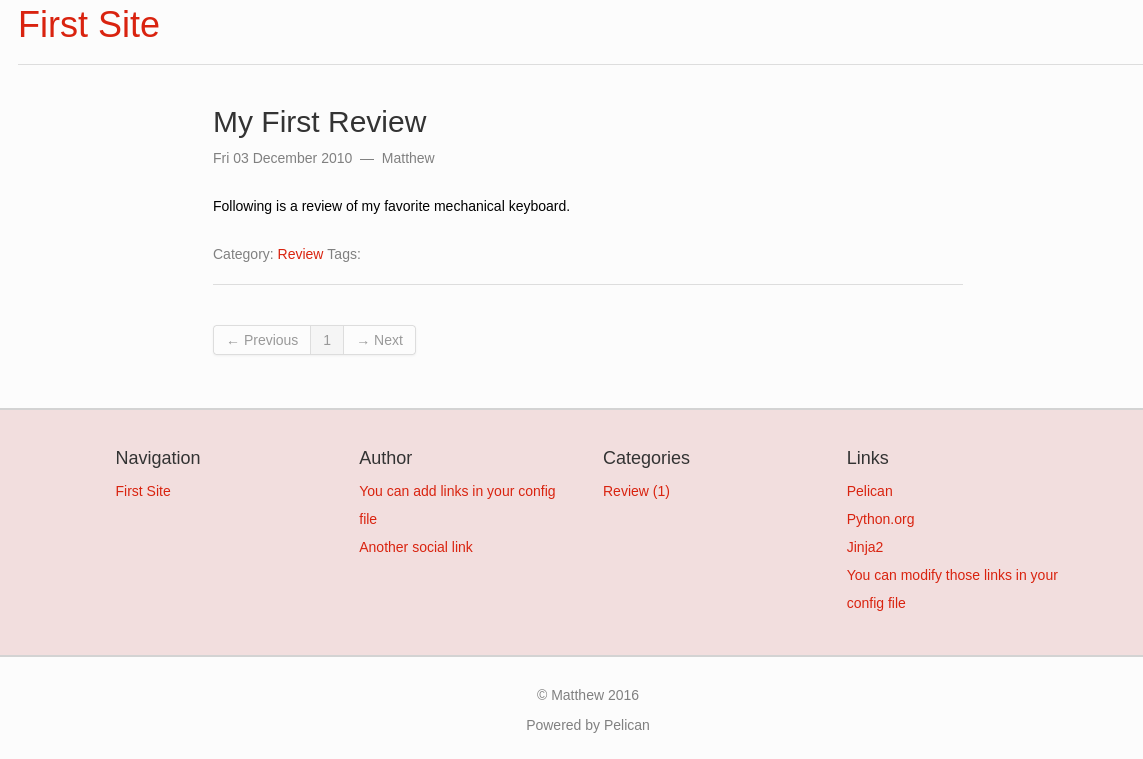Click First Site under Navigation in footer
Image resolution: width=1143 pixels, height=759 pixels.
pos(143,491)
